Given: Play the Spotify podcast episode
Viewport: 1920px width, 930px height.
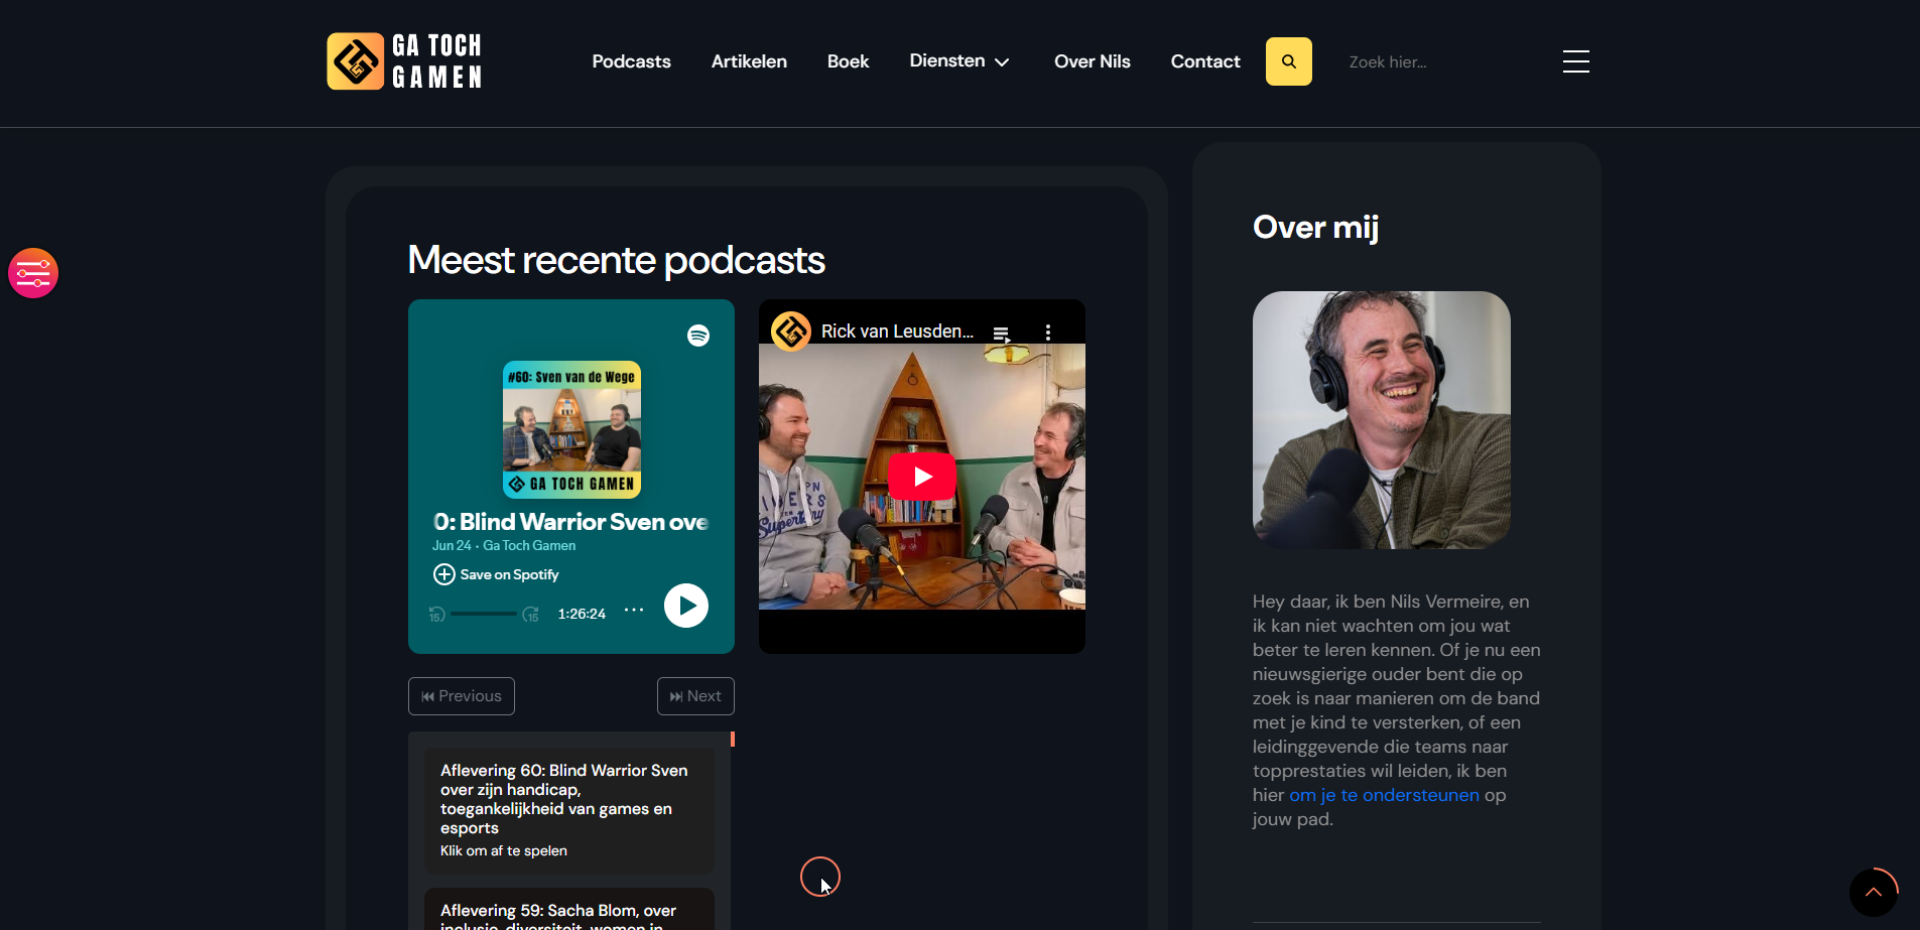Looking at the screenshot, I should point(686,606).
